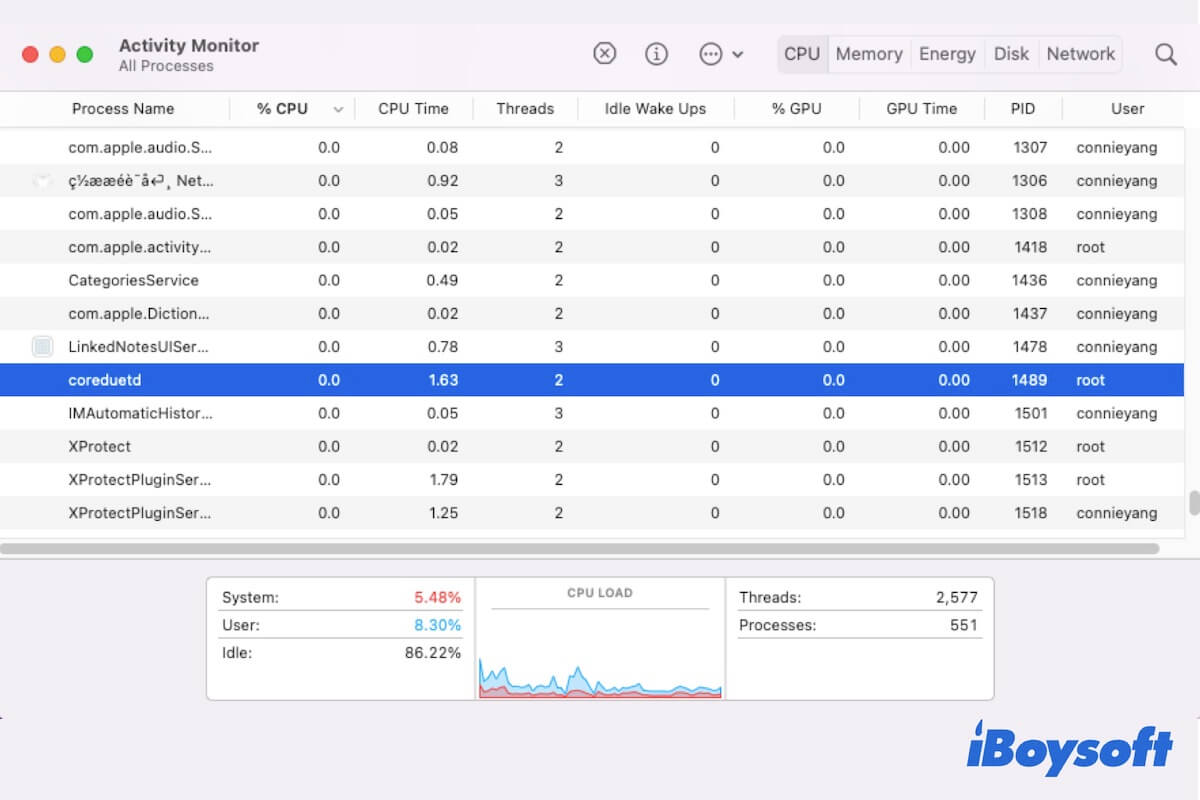This screenshot has width=1200, height=800.
Task: Select the IMAutomaticHistor... process
Action: pyautogui.click(x=592, y=413)
